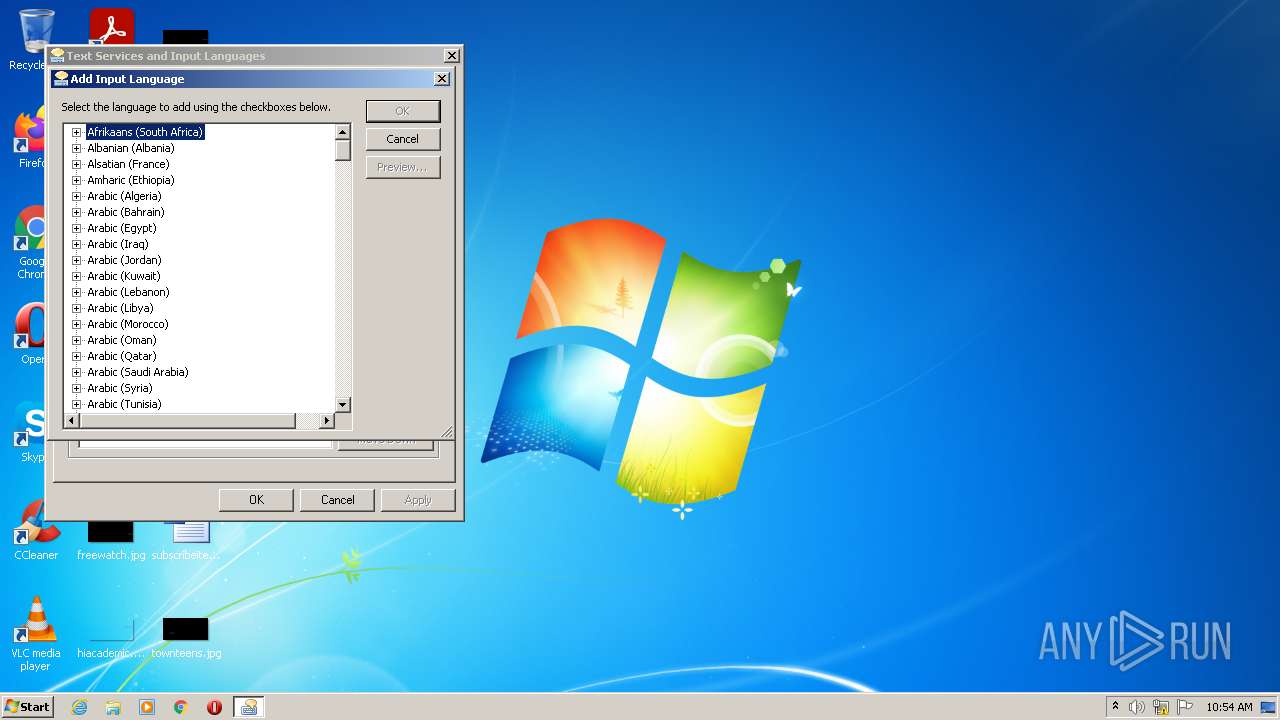Expand Arabic (Bahrain) plus box
This screenshot has height=720, width=1280.
(76, 212)
